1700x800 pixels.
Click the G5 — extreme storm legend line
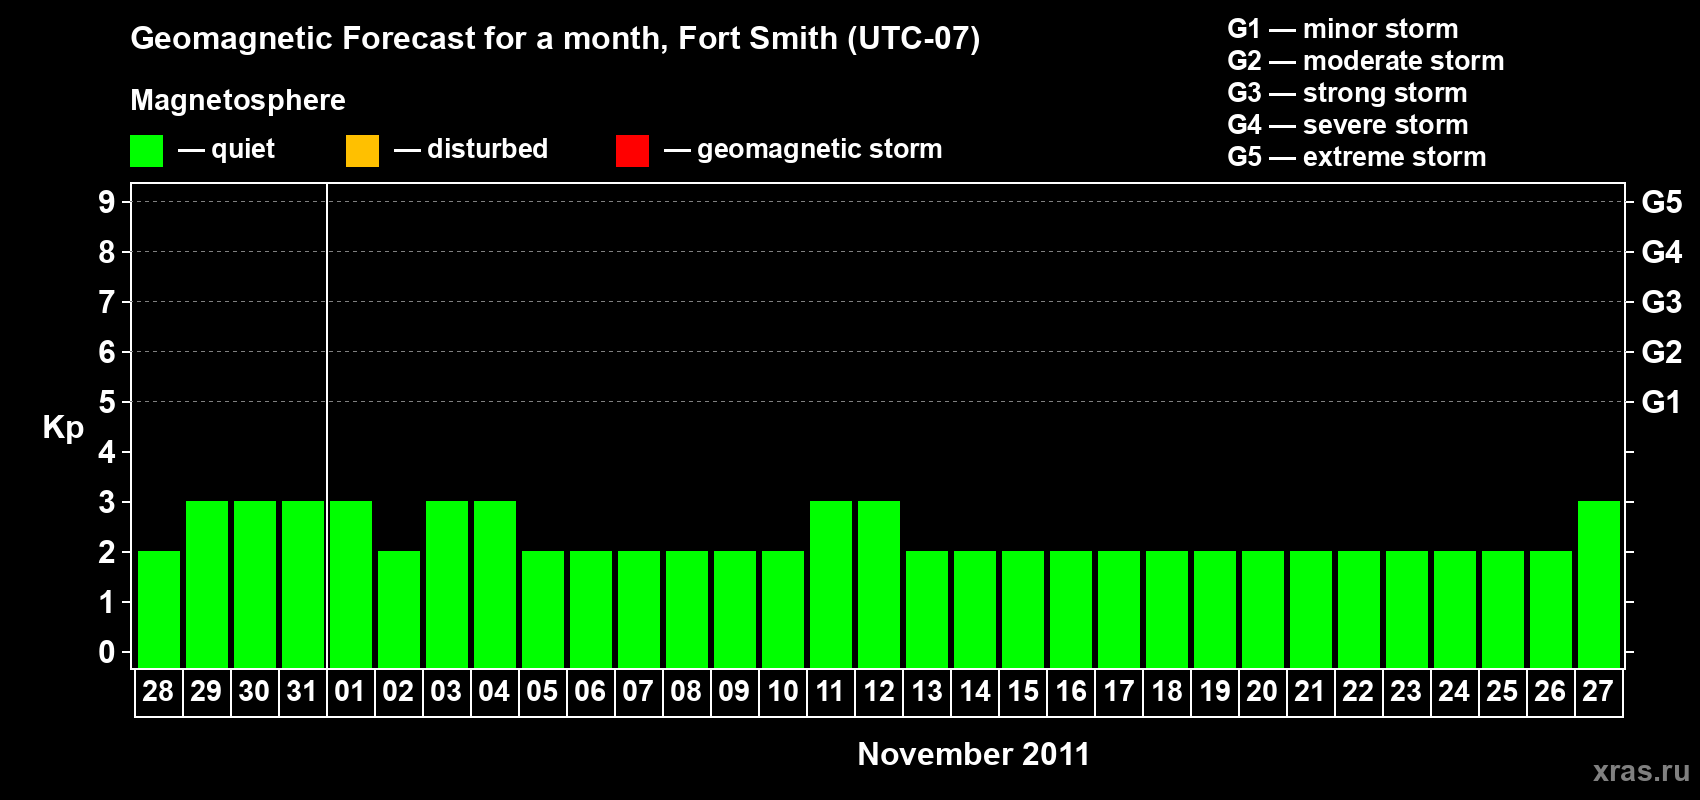point(1356,157)
